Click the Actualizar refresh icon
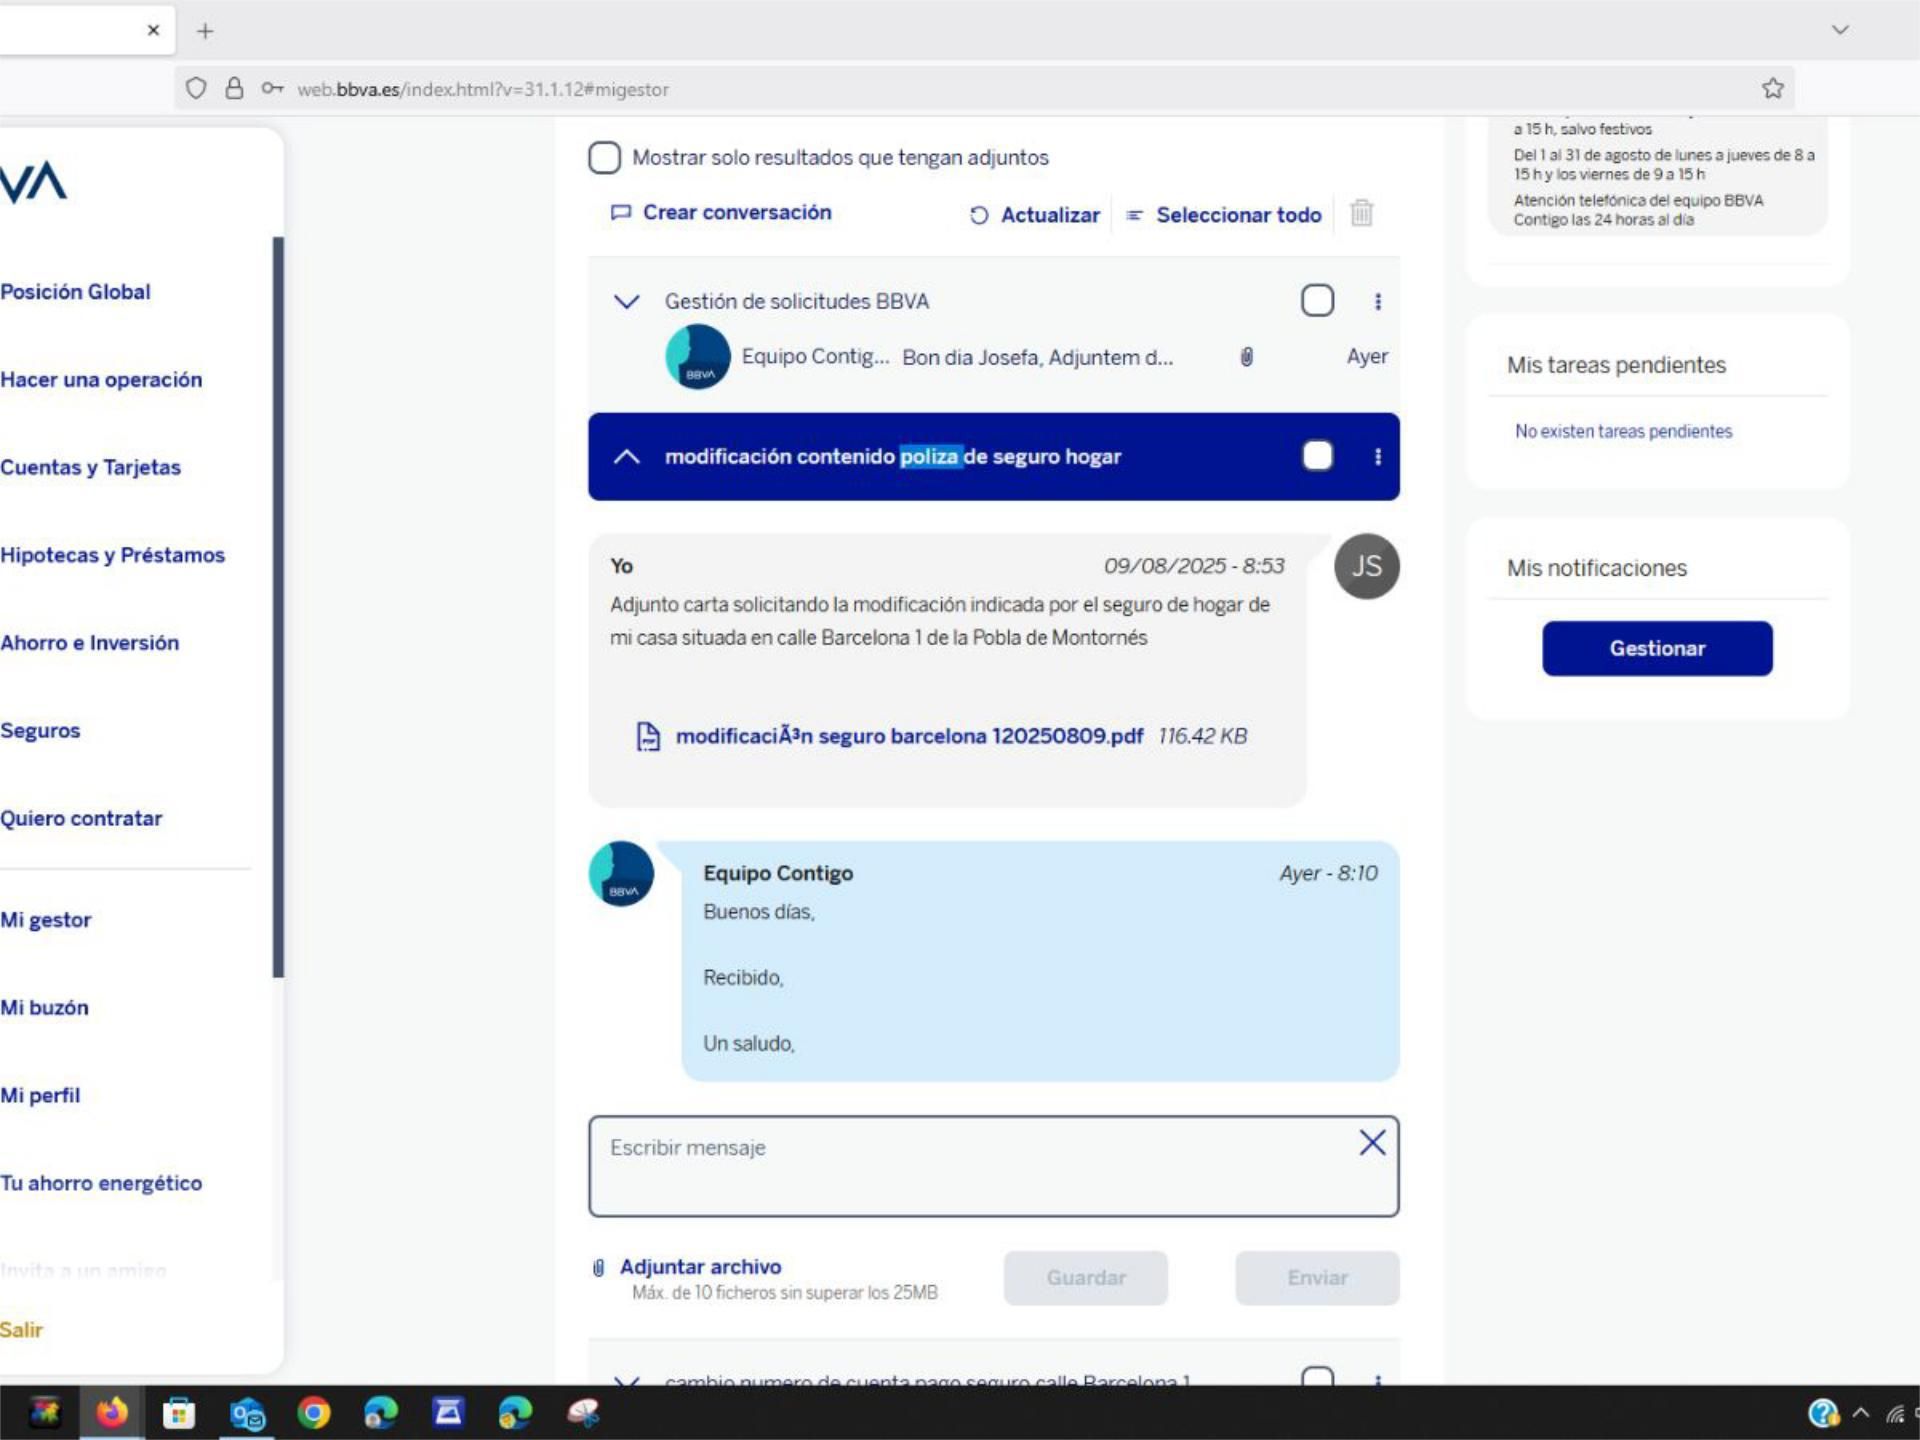The height and width of the screenshot is (1440, 1920). click(x=979, y=215)
